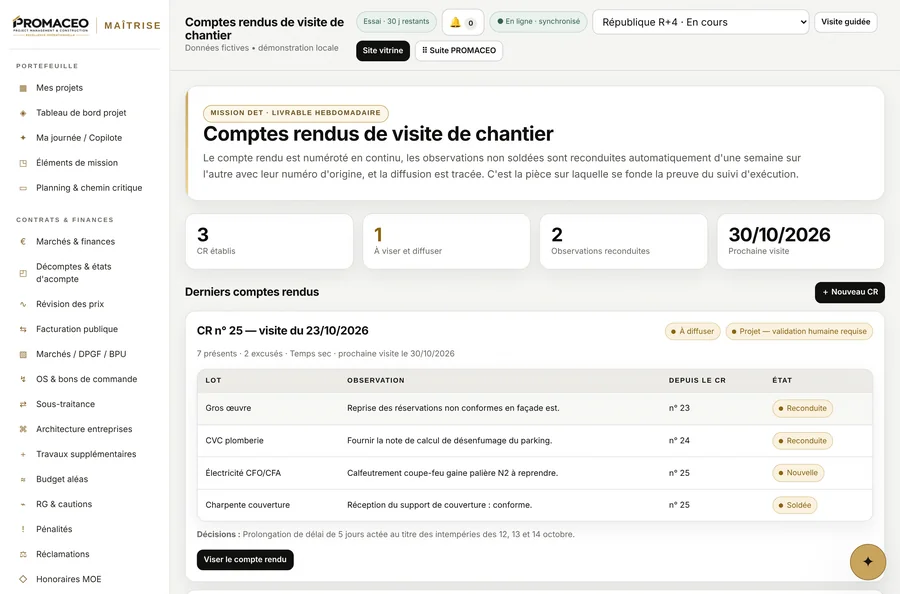This screenshot has height=594, width=900.
Task: Open Mes projets in the sidebar
Action: click(x=86, y=88)
